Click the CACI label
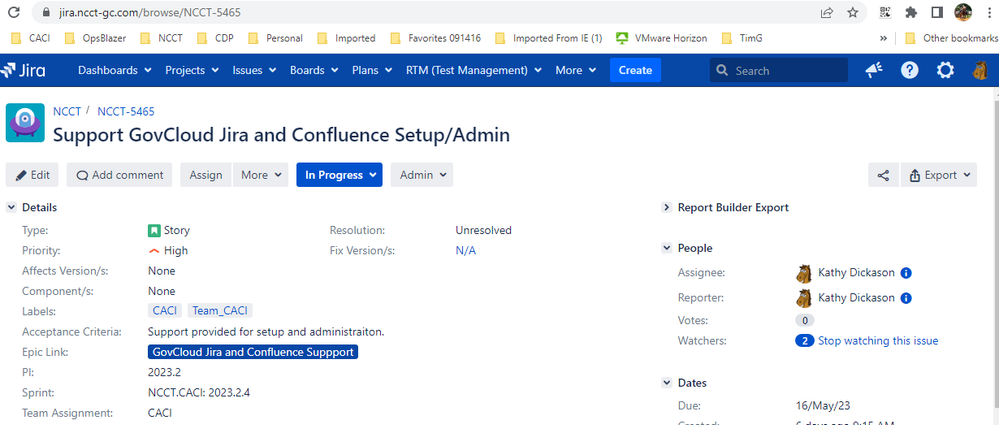 tap(165, 311)
